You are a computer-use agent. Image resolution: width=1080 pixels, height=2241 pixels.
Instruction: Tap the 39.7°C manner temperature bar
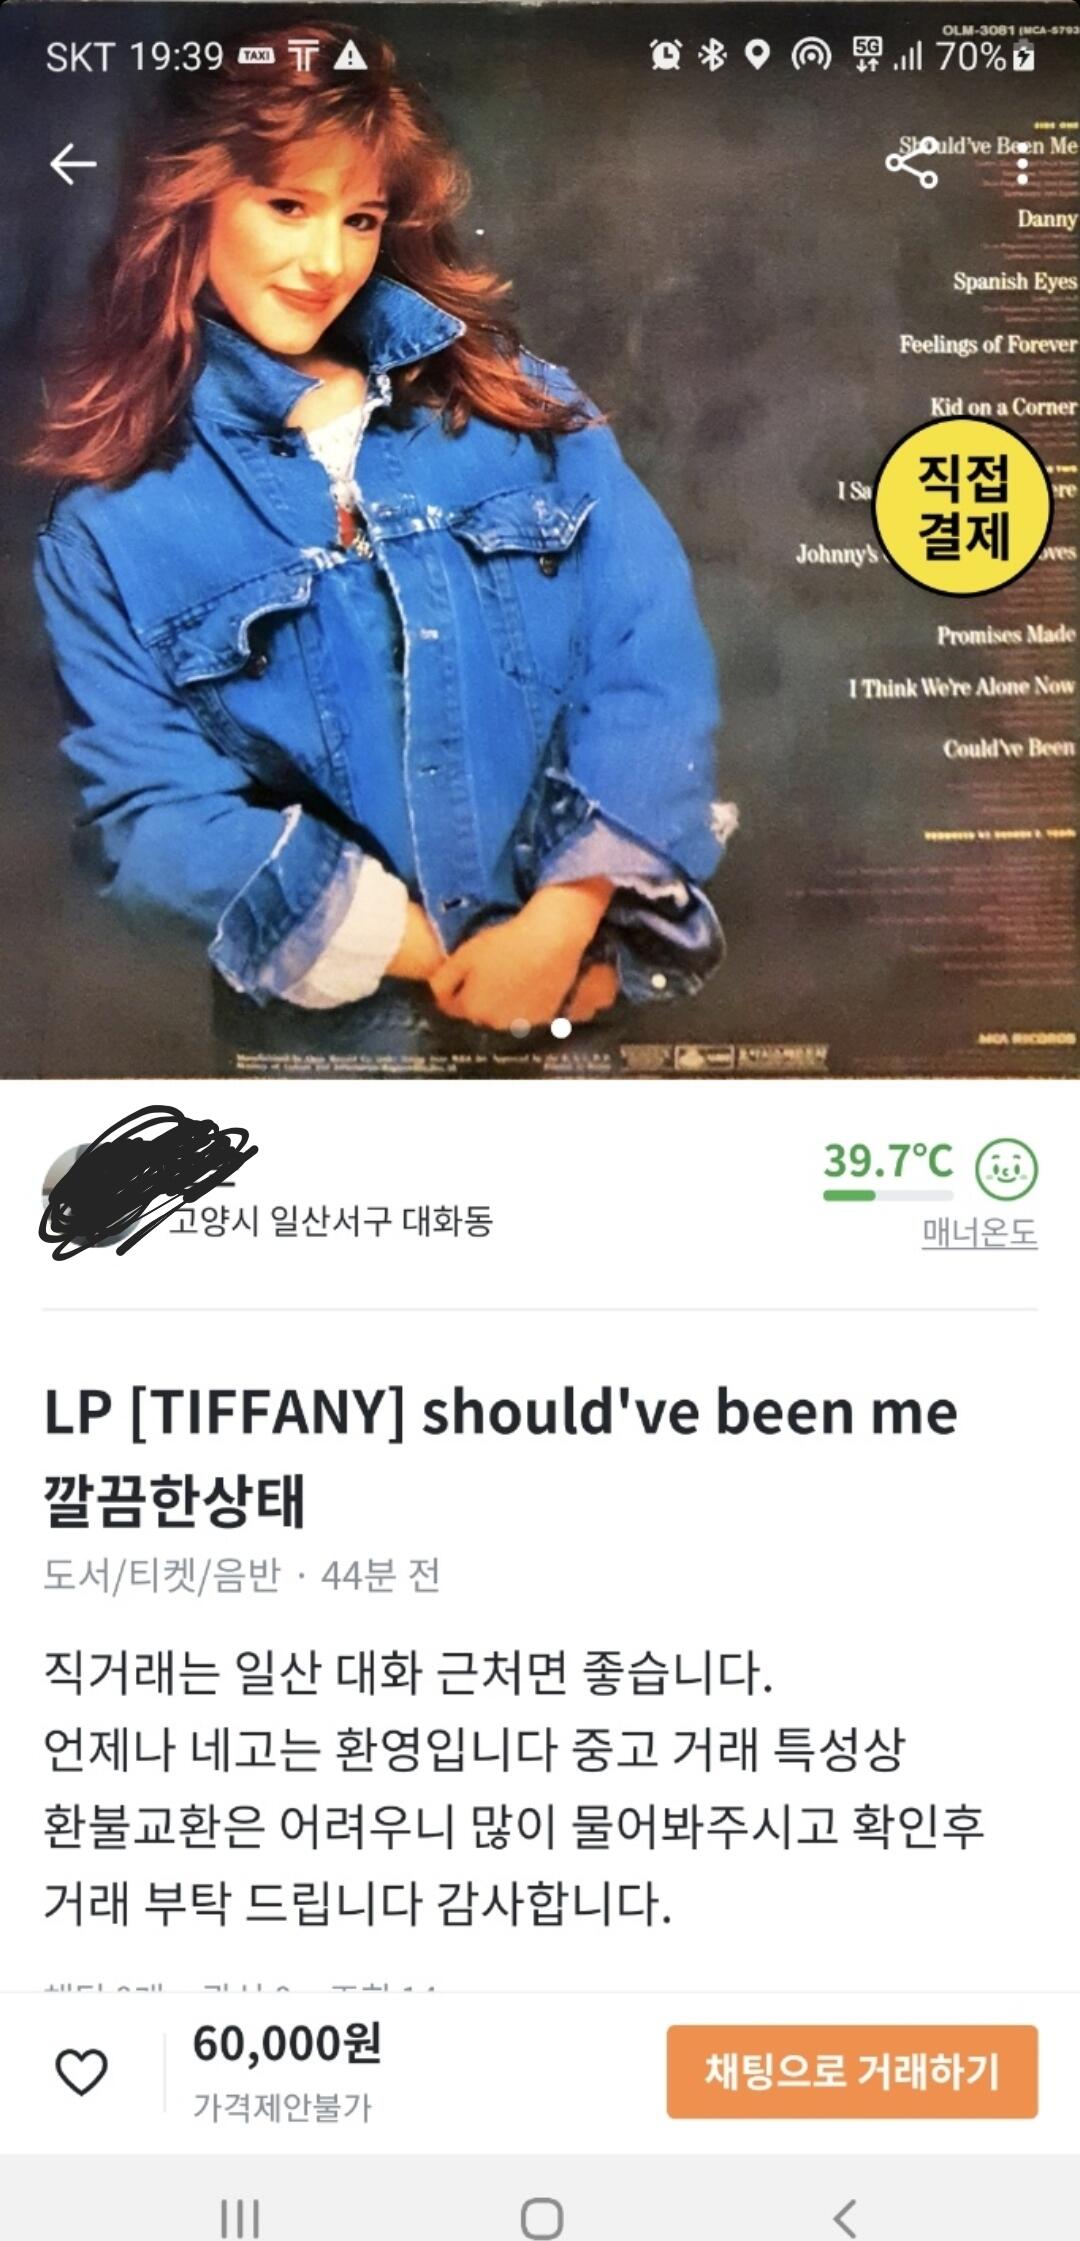888,1194
